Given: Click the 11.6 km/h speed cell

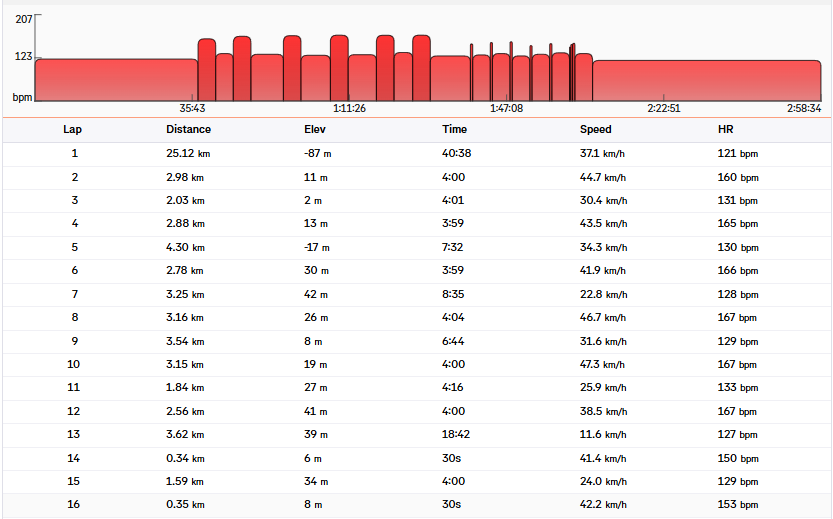Looking at the screenshot, I should (603, 435).
